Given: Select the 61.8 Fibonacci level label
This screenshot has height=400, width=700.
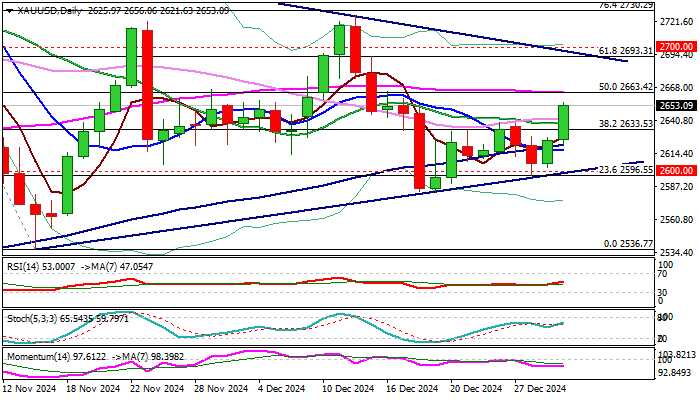Looking at the screenshot, I should [615, 50].
